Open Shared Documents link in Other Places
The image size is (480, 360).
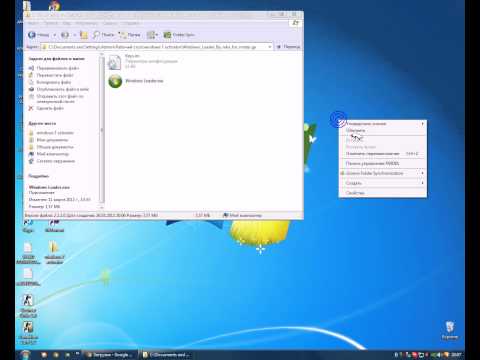[x=55, y=147]
